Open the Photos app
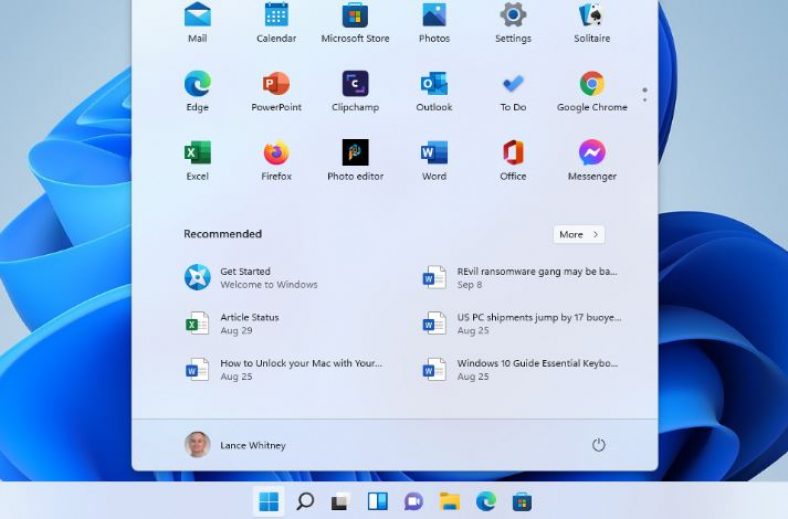This screenshot has width=788, height=519. coord(434,23)
